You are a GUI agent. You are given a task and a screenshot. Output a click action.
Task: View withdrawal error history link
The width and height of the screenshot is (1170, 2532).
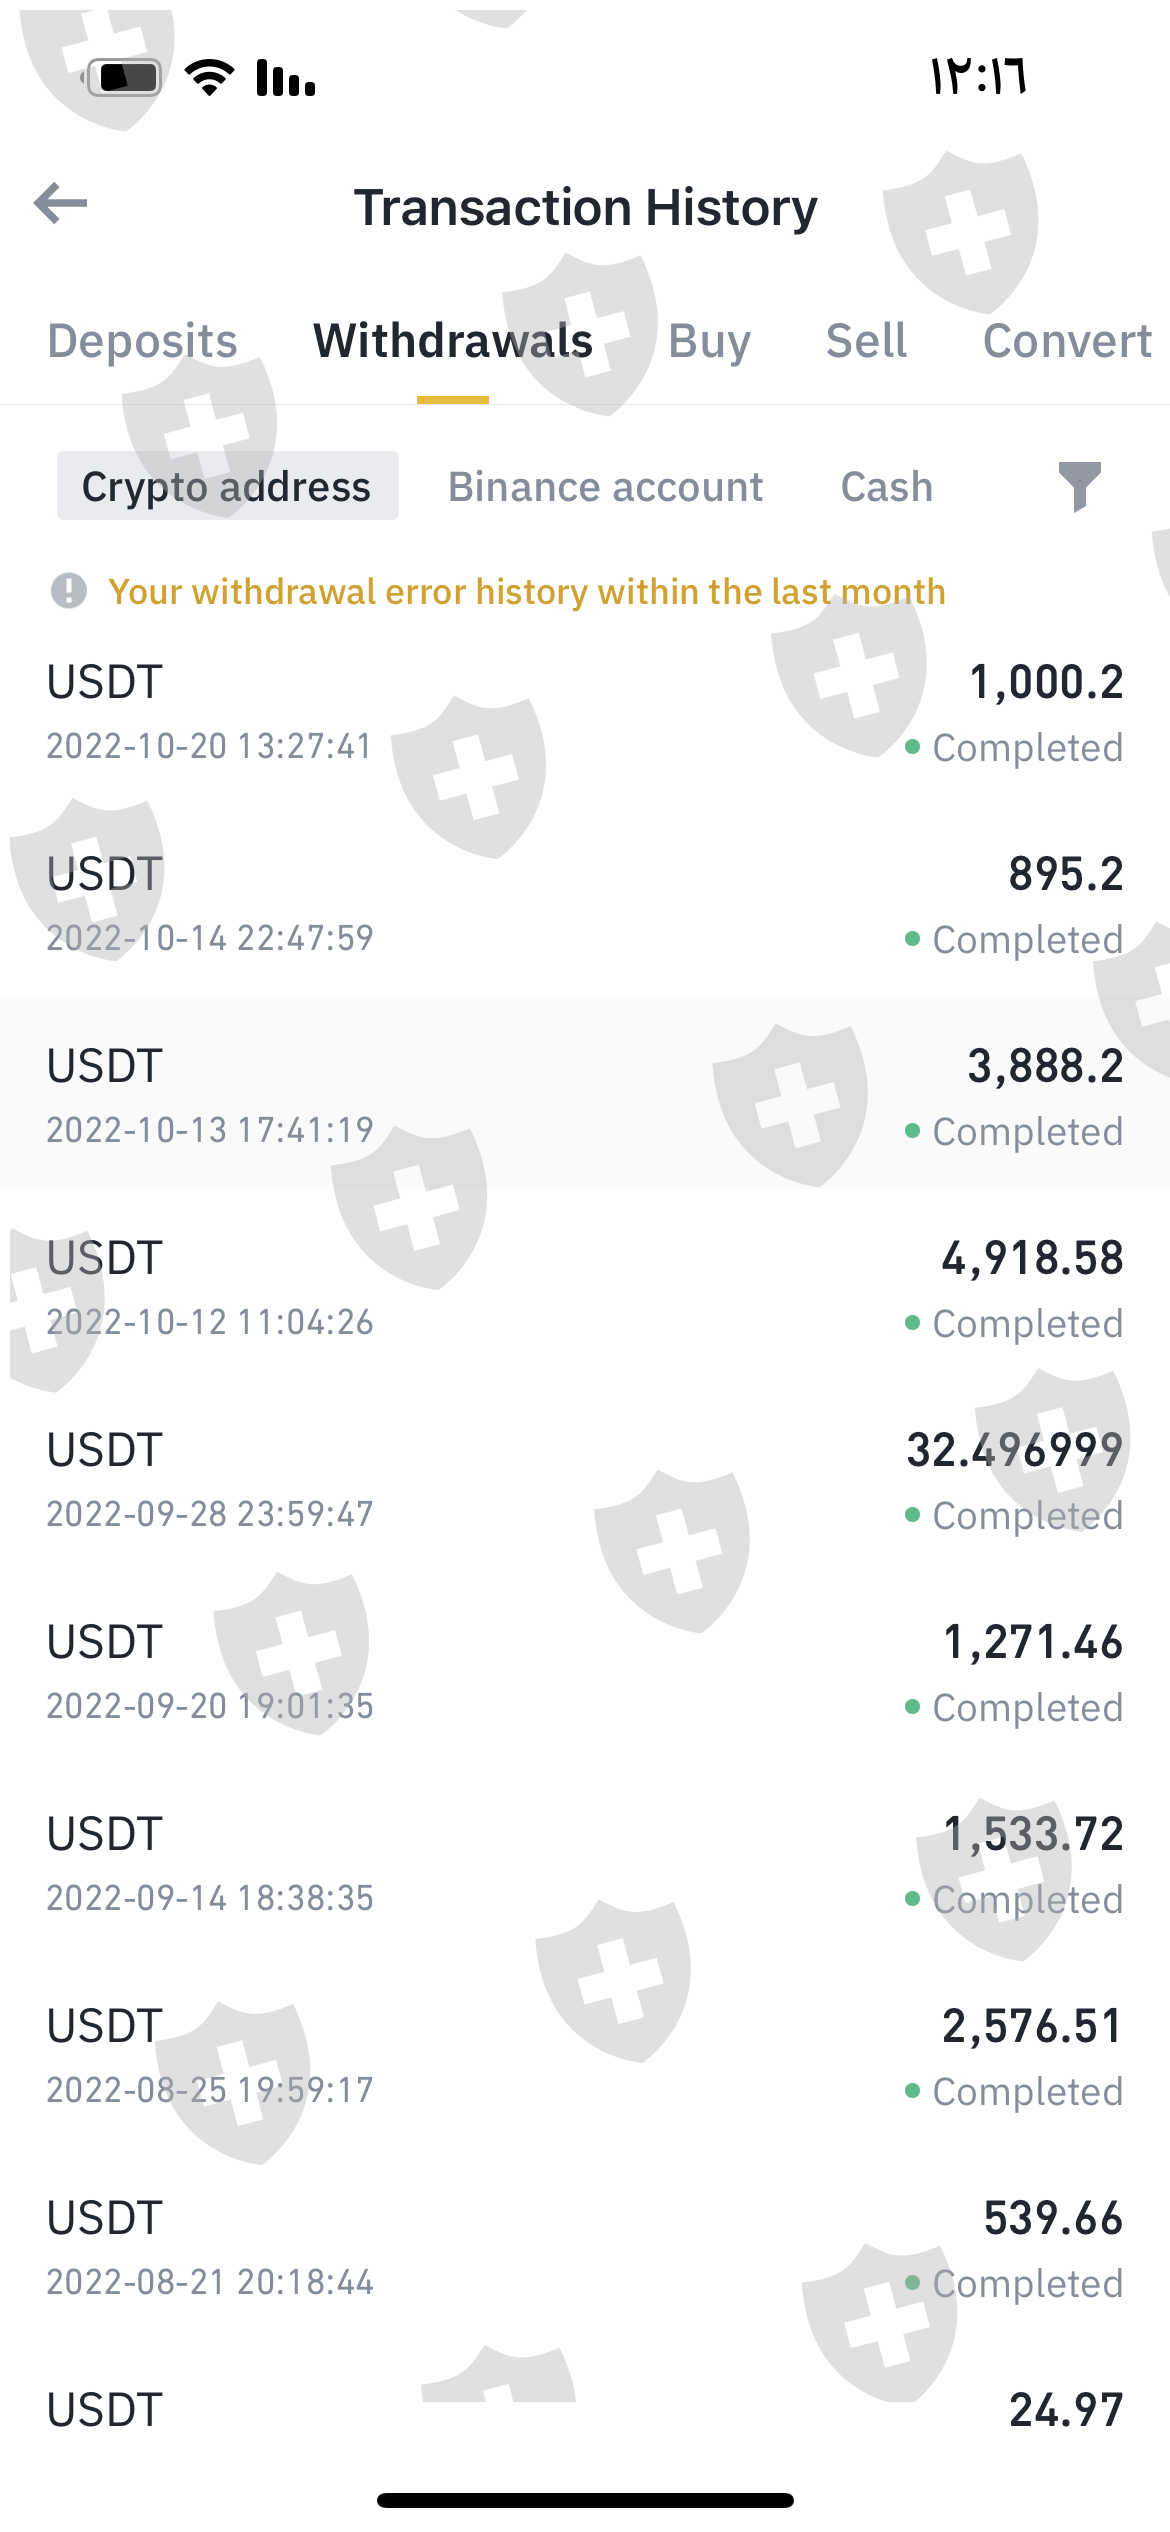(527, 592)
